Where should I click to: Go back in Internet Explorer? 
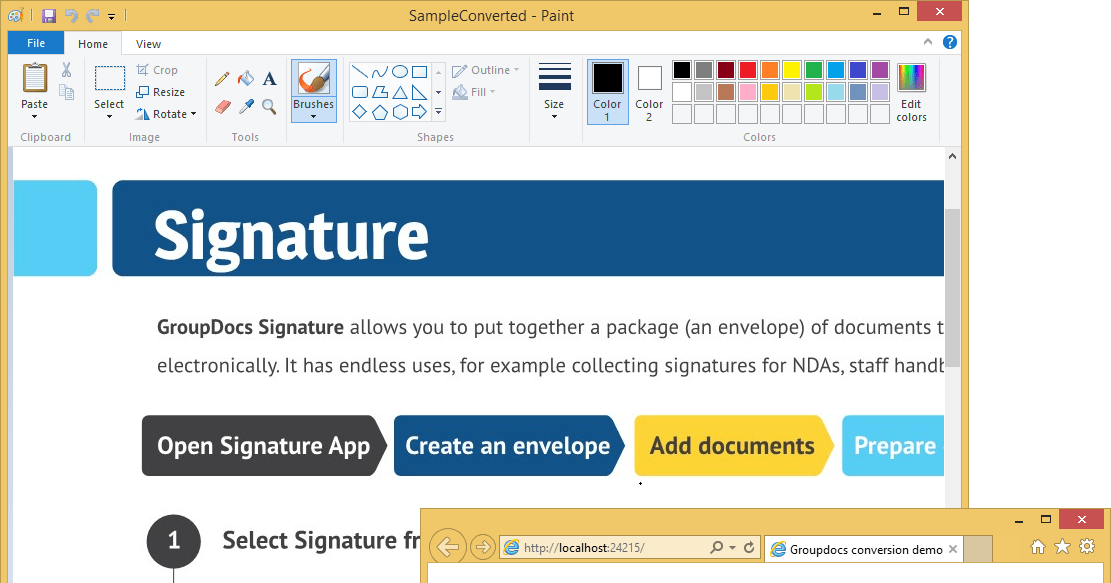[448, 547]
